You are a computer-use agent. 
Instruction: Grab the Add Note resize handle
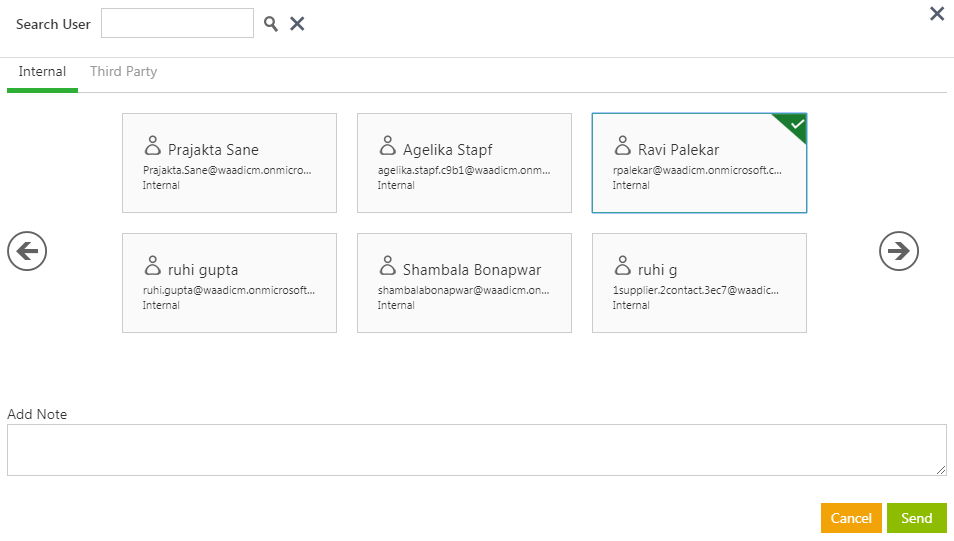941,470
